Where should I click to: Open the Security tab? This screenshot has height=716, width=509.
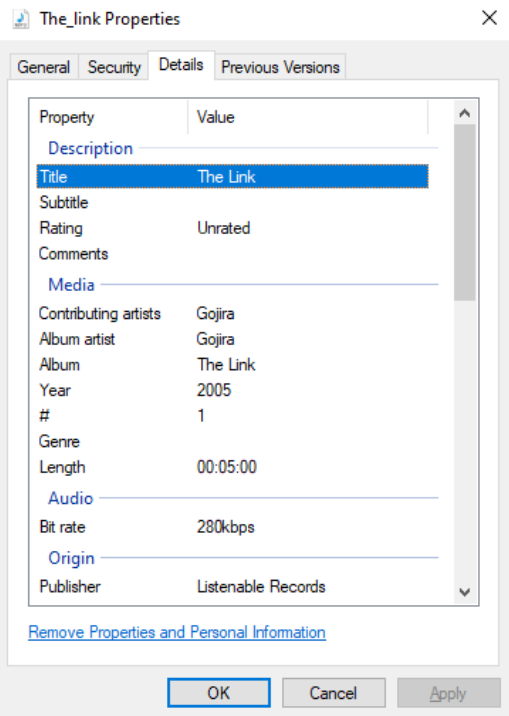pyautogui.click(x=114, y=68)
